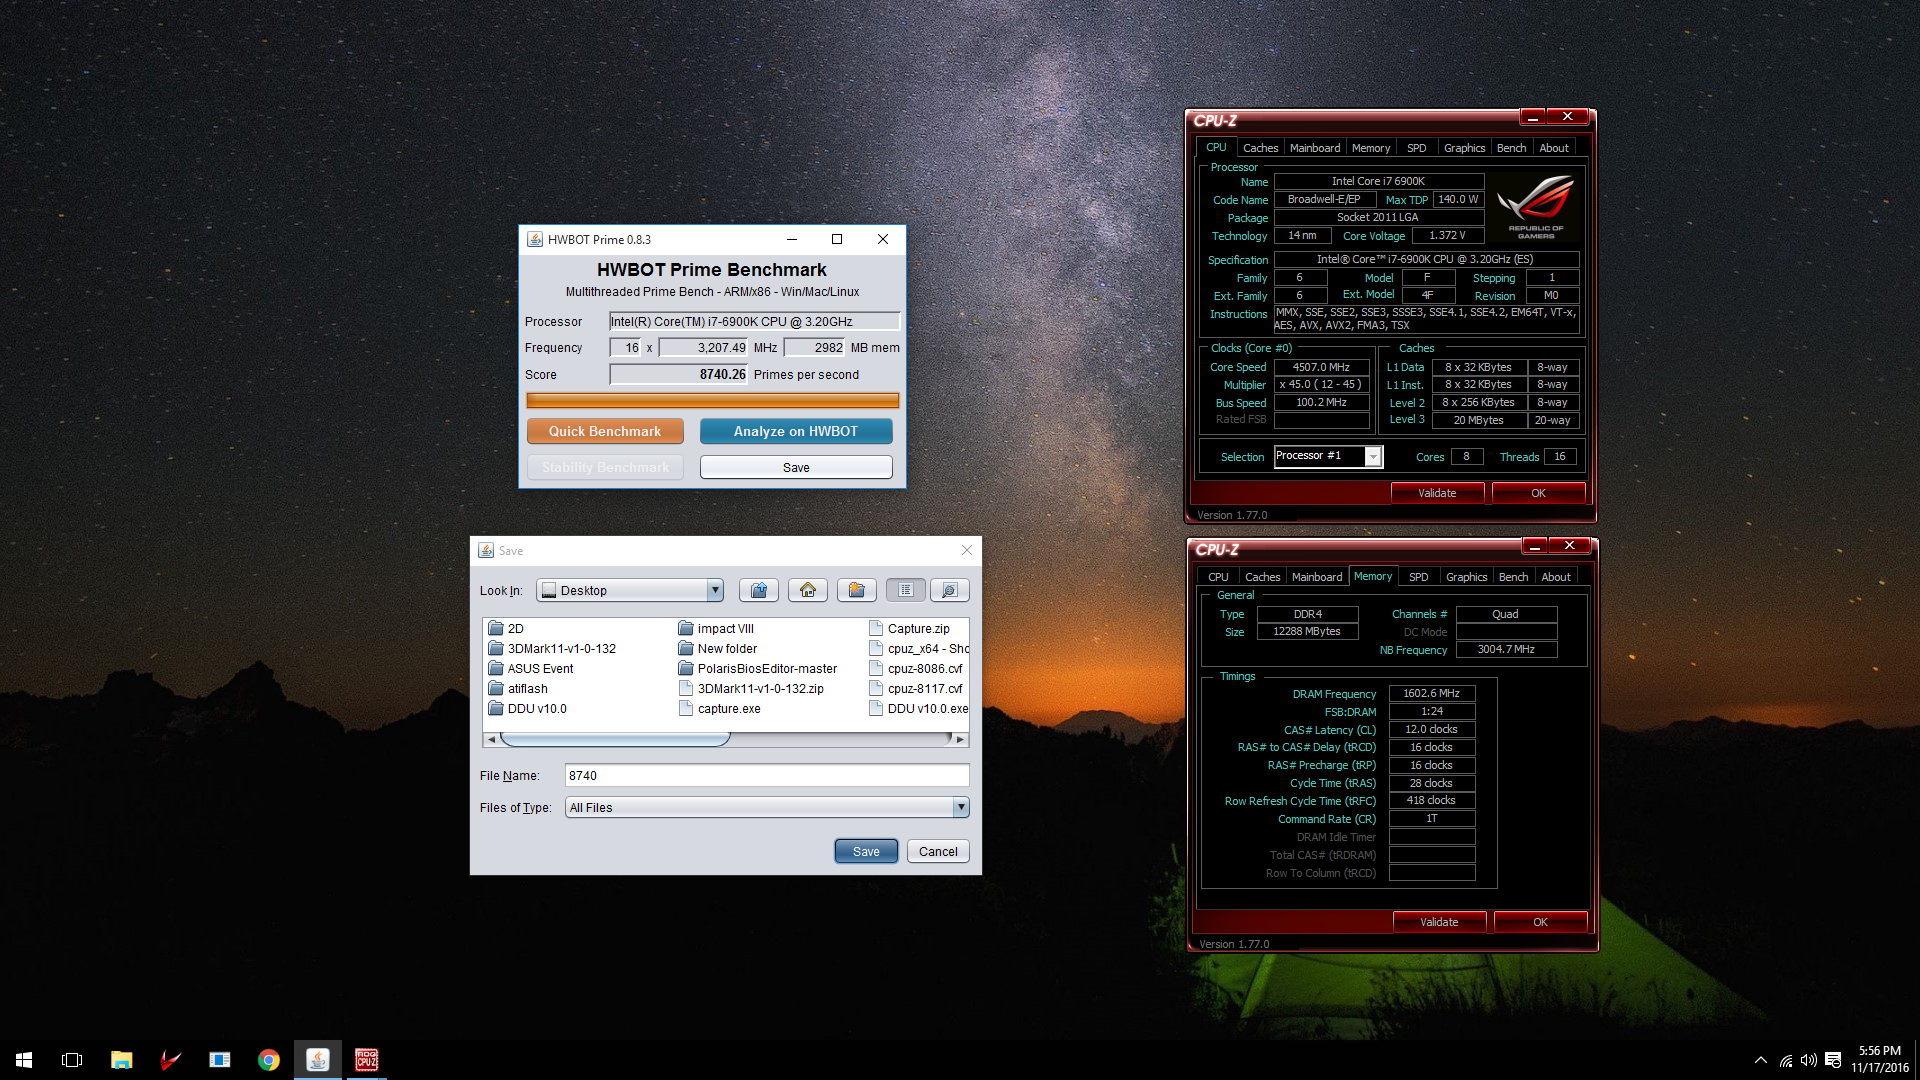Open SPD tab in top CPU-Z window

1416,148
